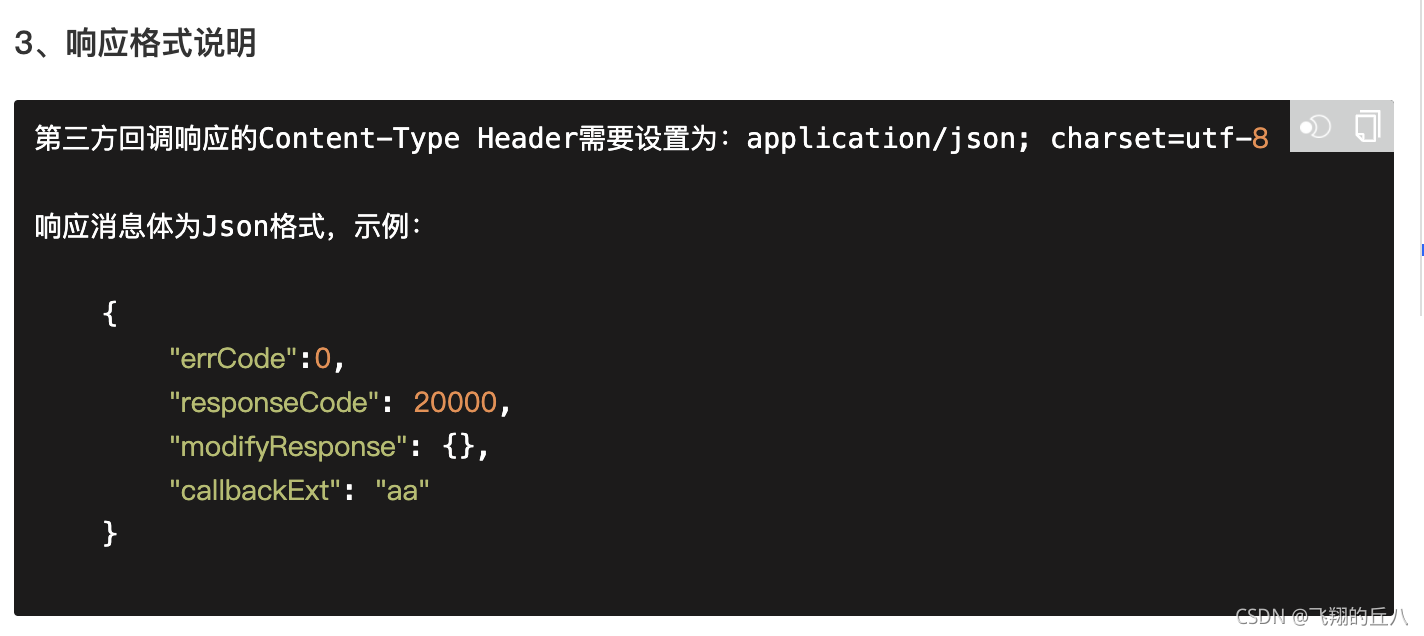Click the closing brace of the JSON example
The width and height of the screenshot is (1424, 636).
110,533
